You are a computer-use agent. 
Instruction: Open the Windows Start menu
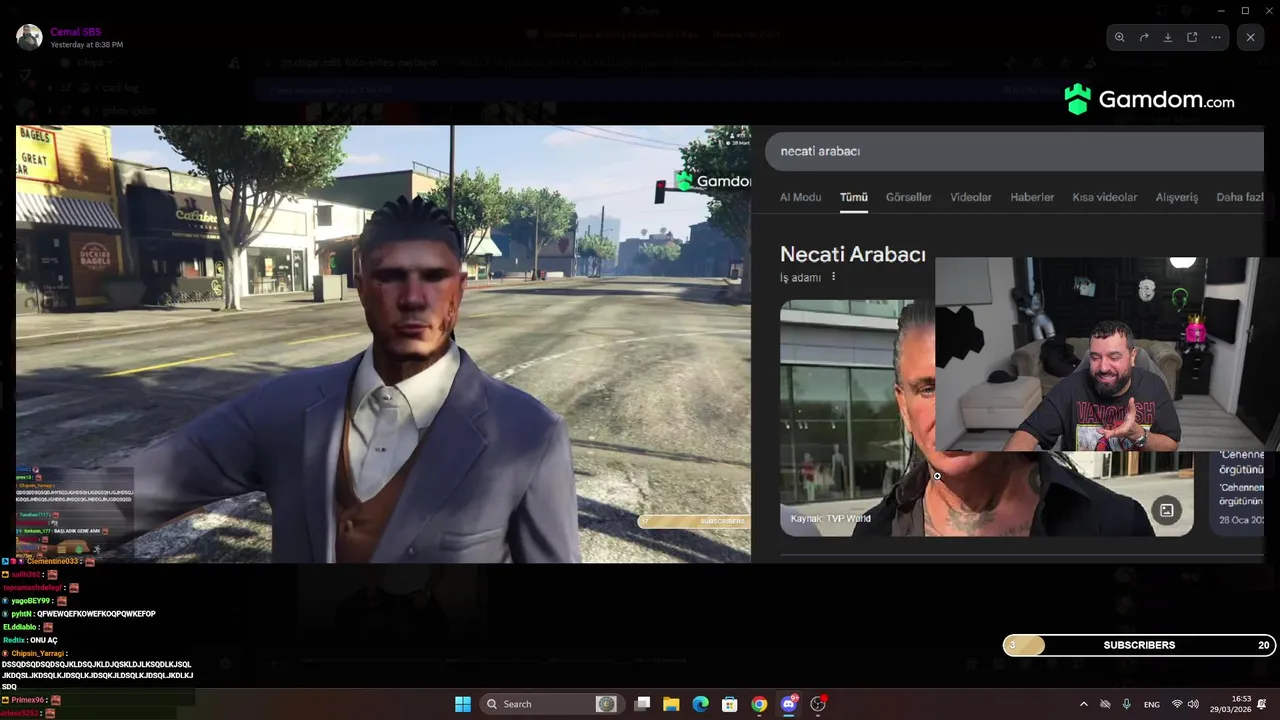(463, 704)
